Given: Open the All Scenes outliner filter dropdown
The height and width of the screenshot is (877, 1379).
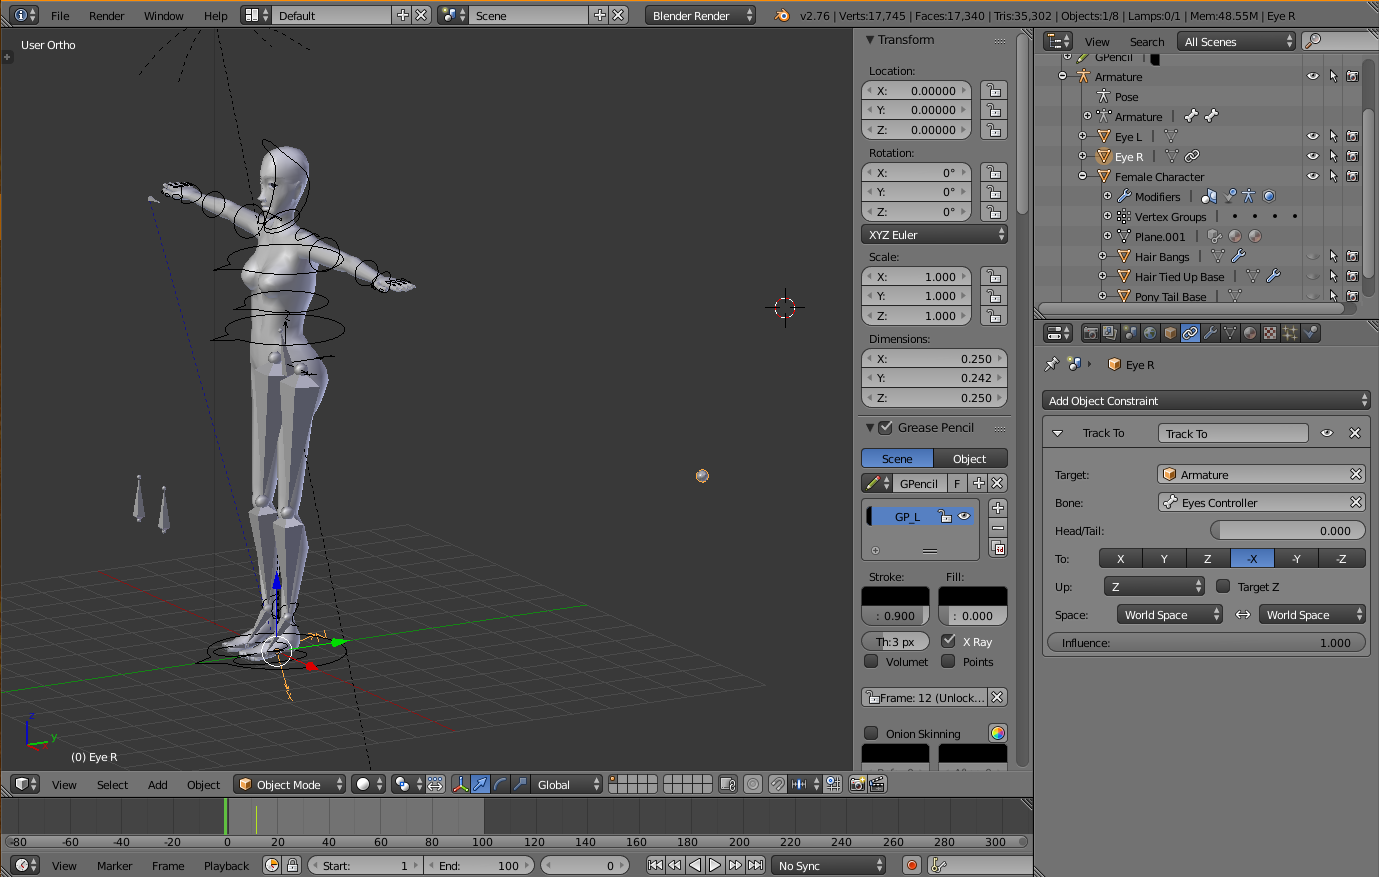Looking at the screenshot, I should pyautogui.click(x=1237, y=42).
